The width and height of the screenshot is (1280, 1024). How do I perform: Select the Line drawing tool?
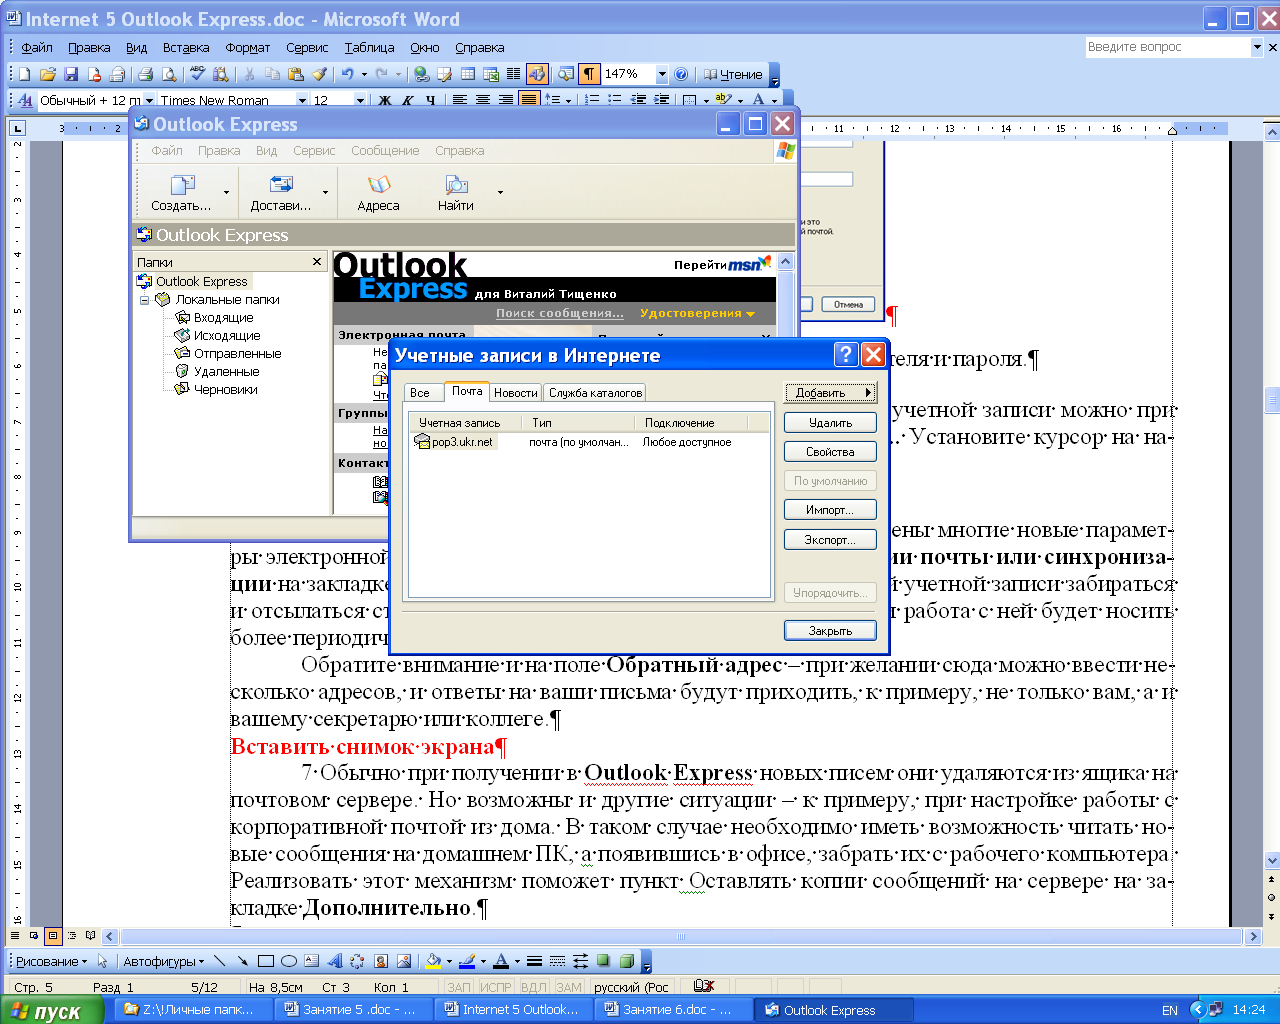[x=219, y=961]
